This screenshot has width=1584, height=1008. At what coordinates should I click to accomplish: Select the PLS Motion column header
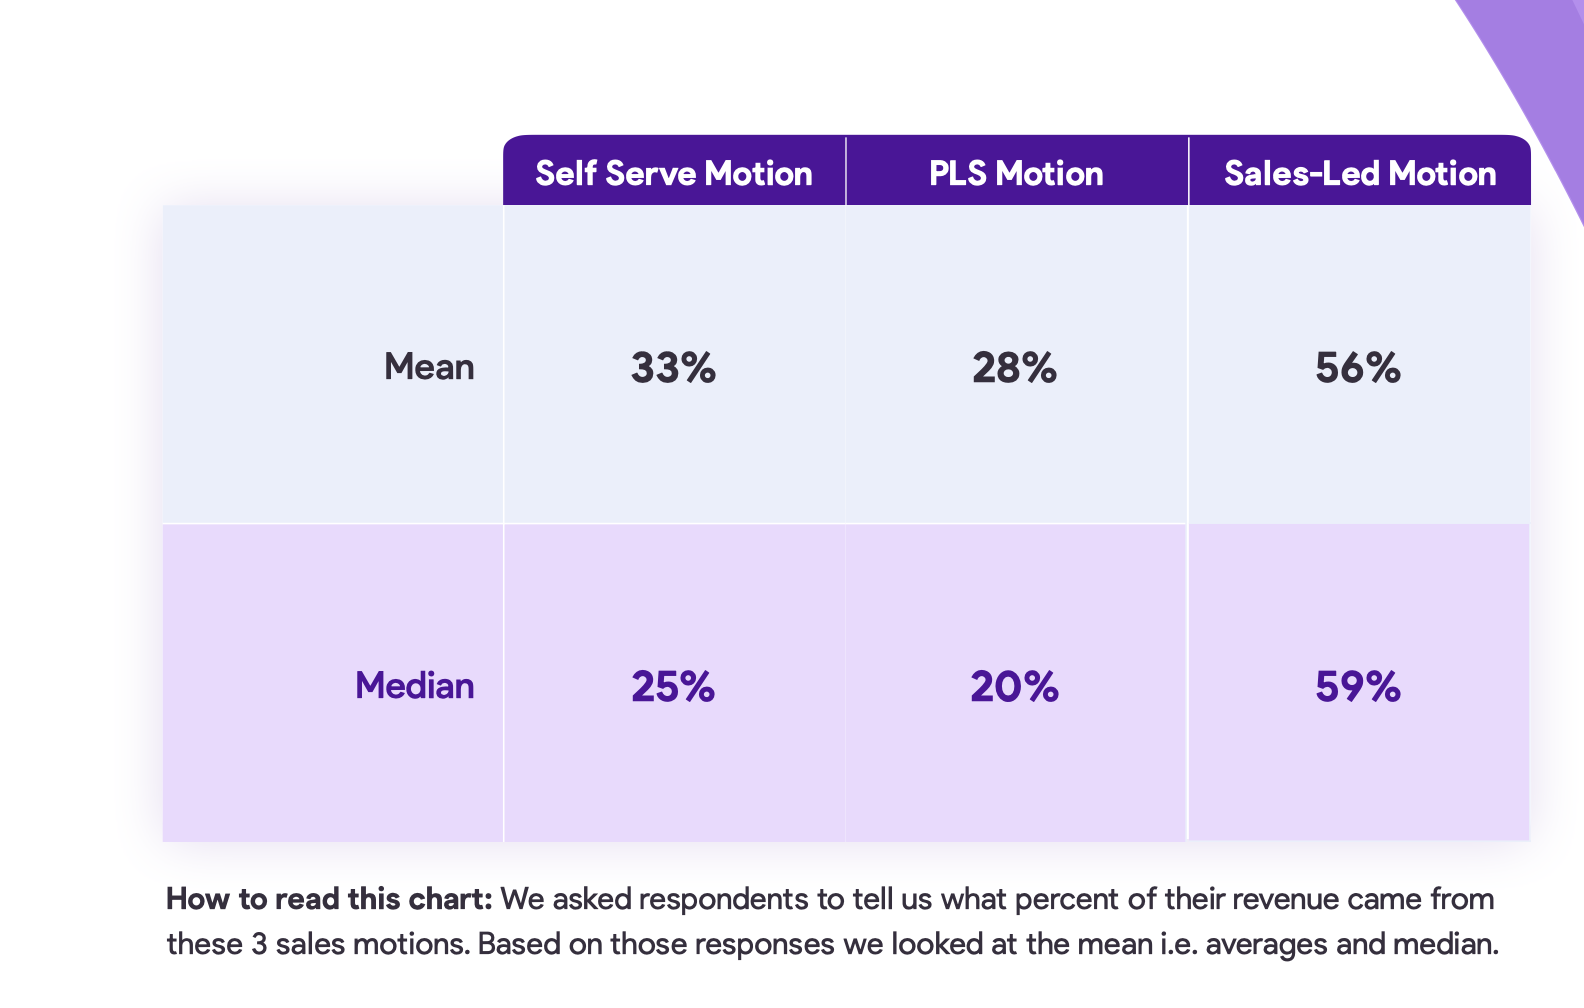pyautogui.click(x=1016, y=174)
